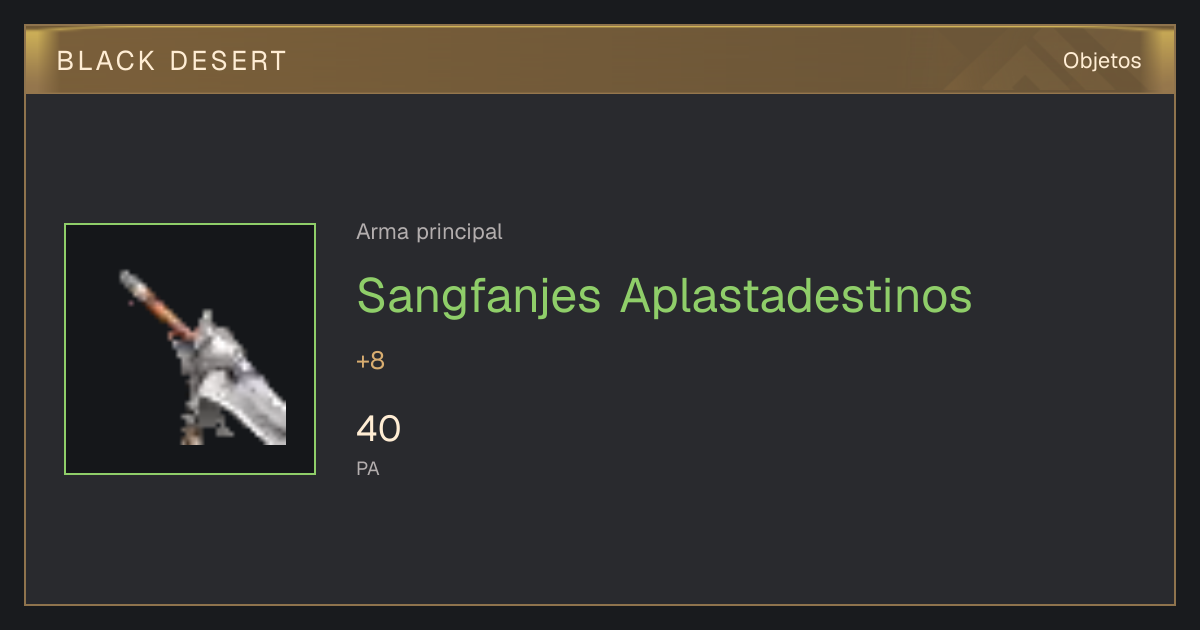Viewport: 1200px width, 630px height.
Task: Click the Sangfanjes weapon item icon
Action: pyautogui.click(x=190, y=349)
